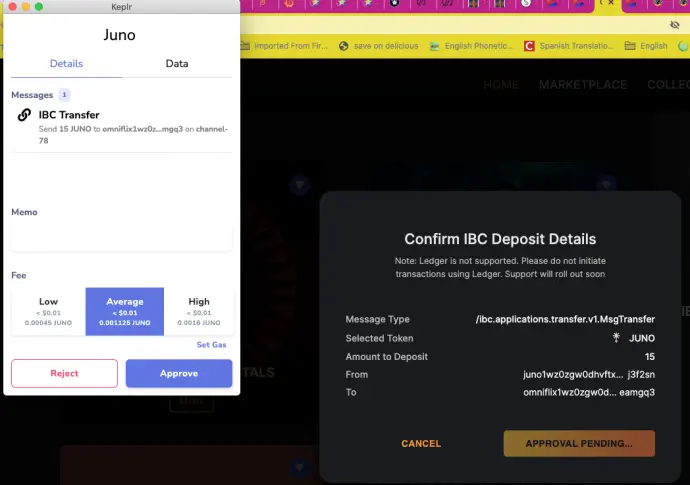The width and height of the screenshot is (690, 485).
Task: Approve the Keplr transaction
Action: click(179, 373)
